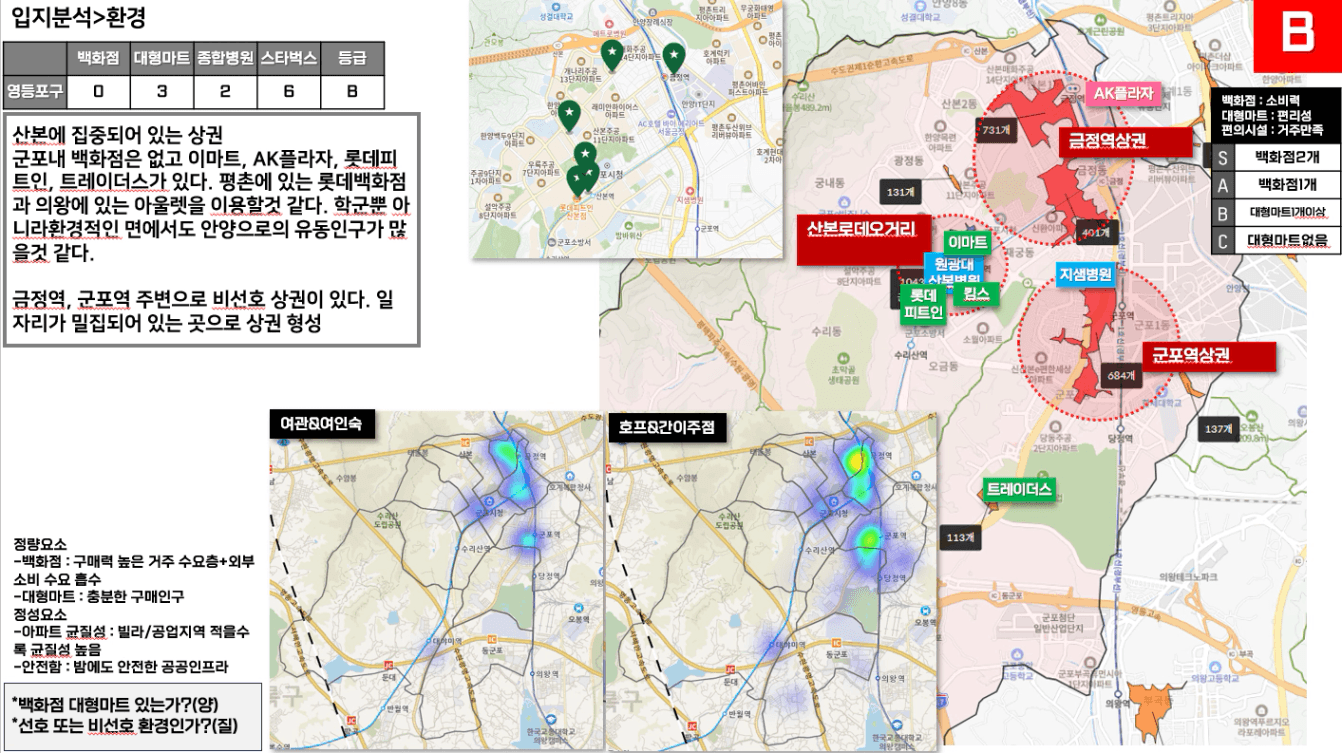Click the 백화점 value 0 cell
The height and width of the screenshot is (753, 1342).
pos(98,92)
